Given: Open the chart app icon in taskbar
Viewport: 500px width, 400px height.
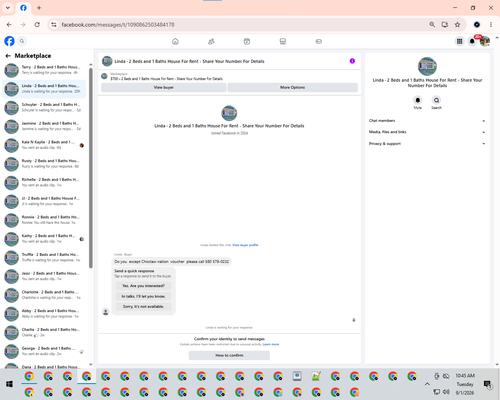Looking at the screenshot, I should pos(316,376).
